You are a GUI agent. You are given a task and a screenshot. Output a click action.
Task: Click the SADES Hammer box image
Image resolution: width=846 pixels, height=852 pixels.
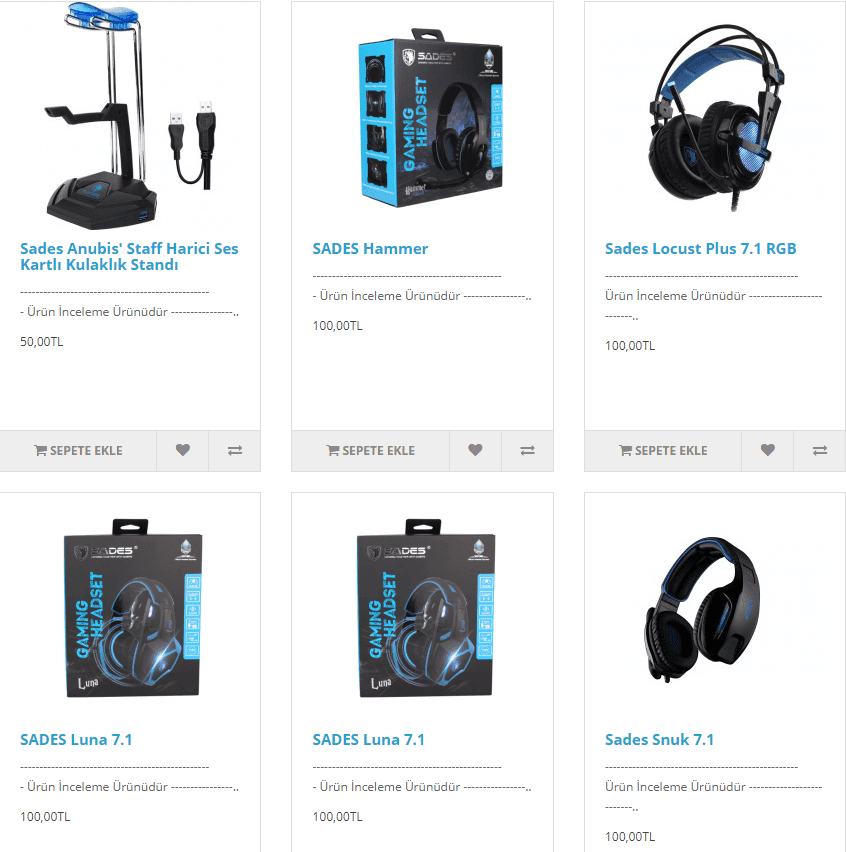429,118
